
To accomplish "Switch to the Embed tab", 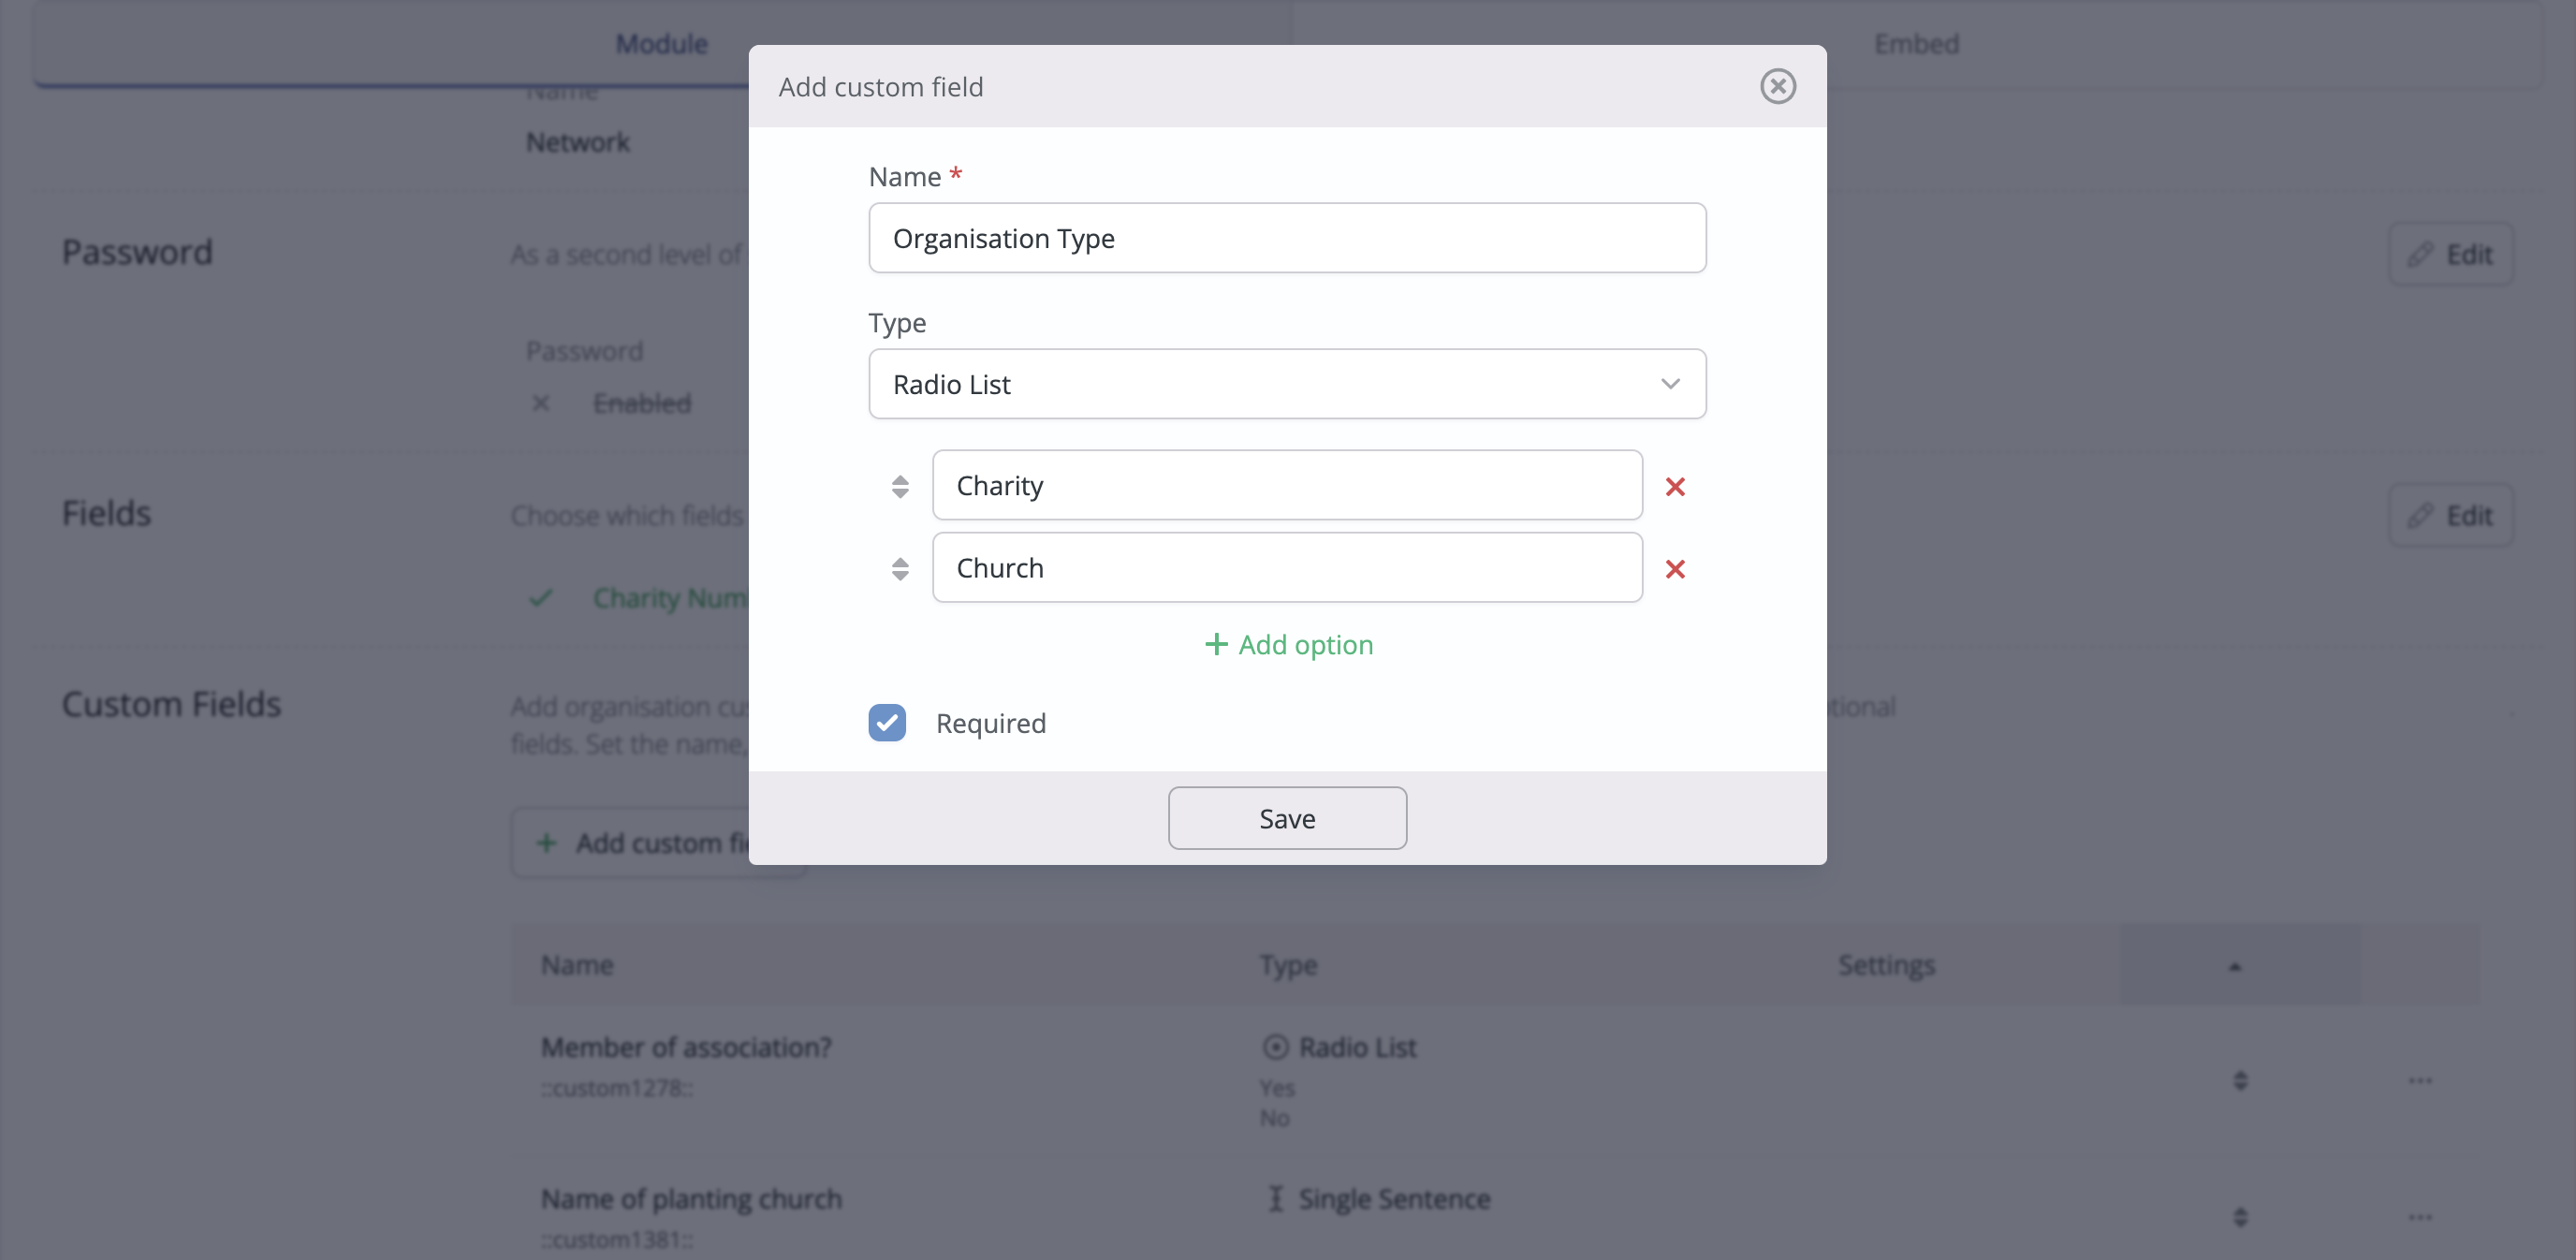I will (x=1916, y=44).
